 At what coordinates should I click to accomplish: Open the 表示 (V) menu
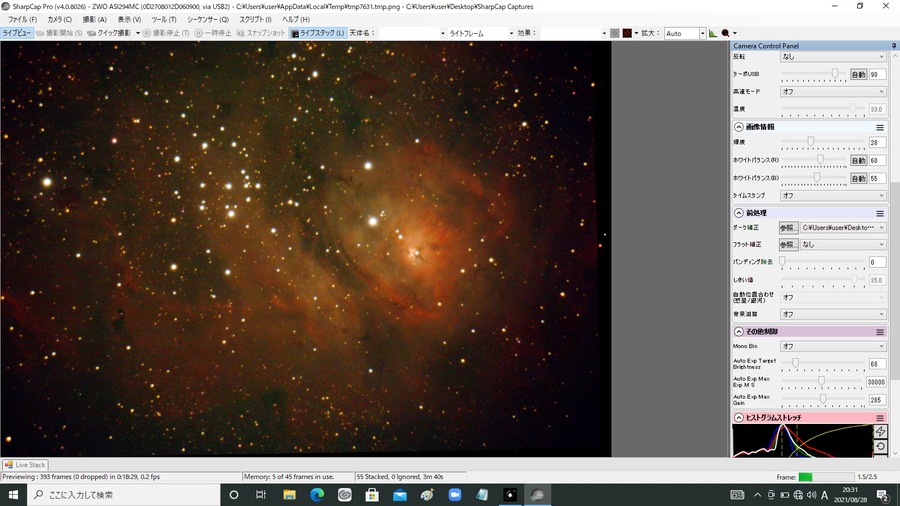pos(129,20)
